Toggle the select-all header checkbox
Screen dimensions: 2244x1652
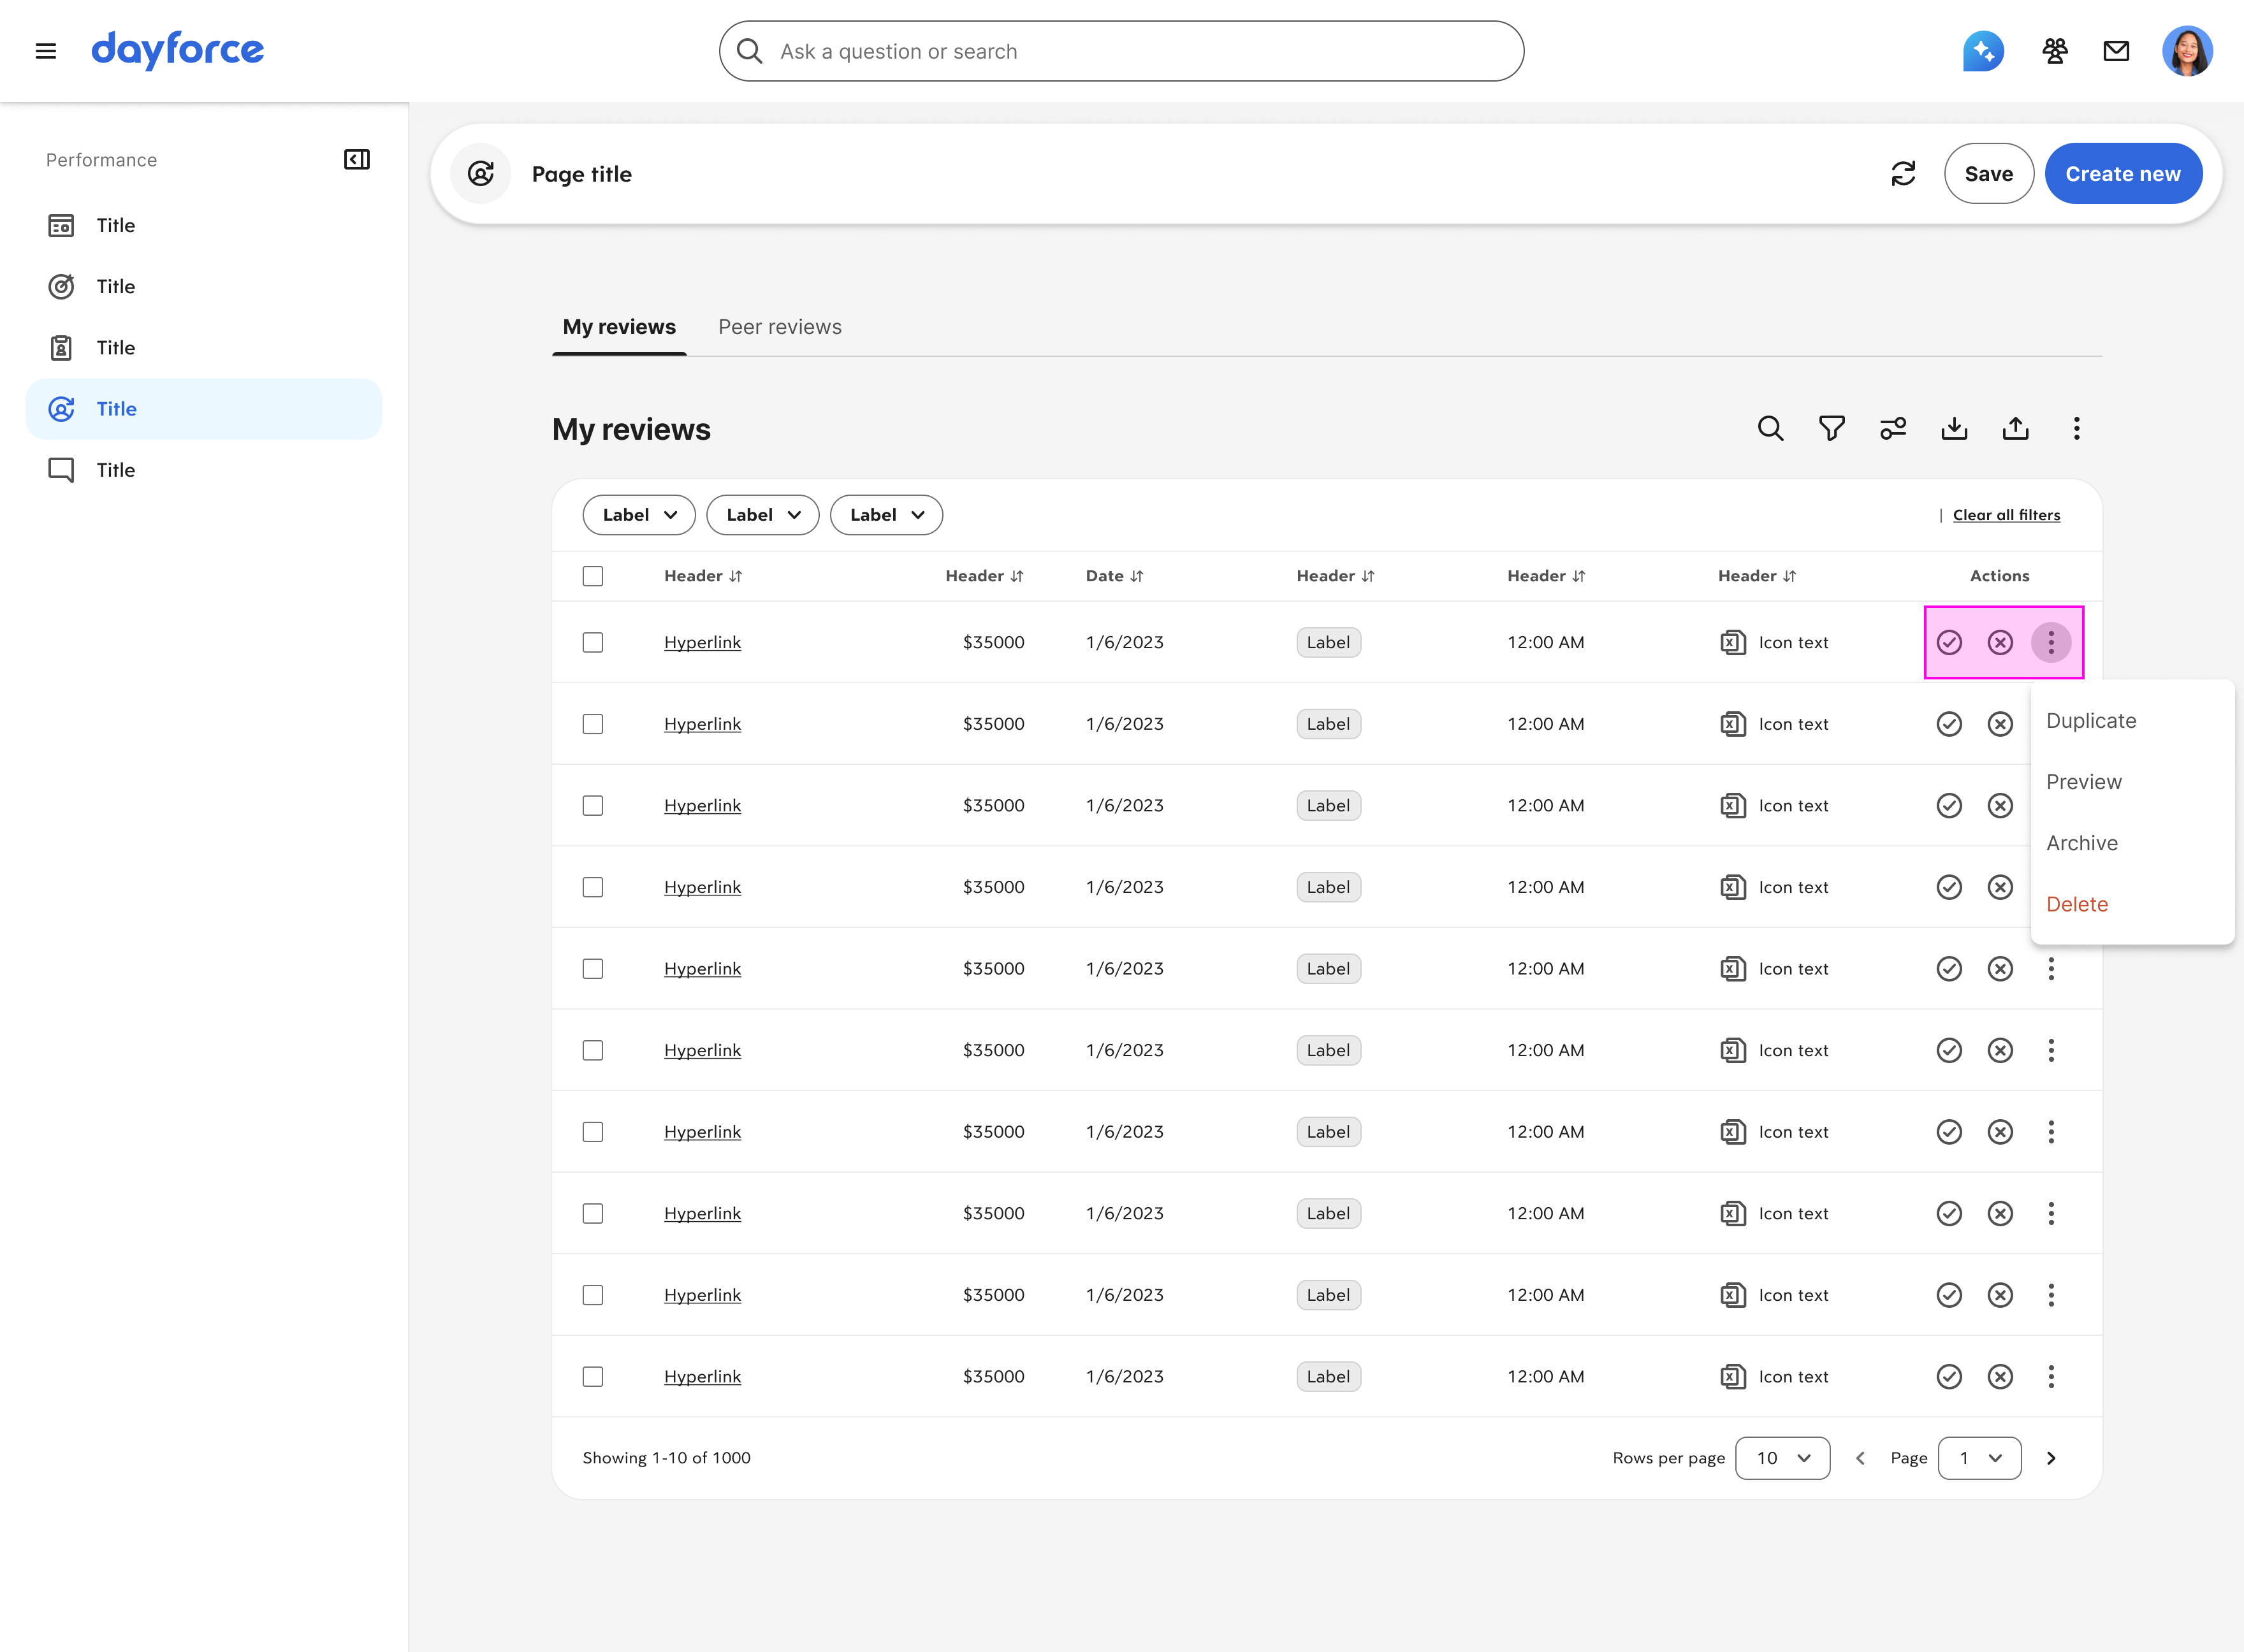point(593,576)
